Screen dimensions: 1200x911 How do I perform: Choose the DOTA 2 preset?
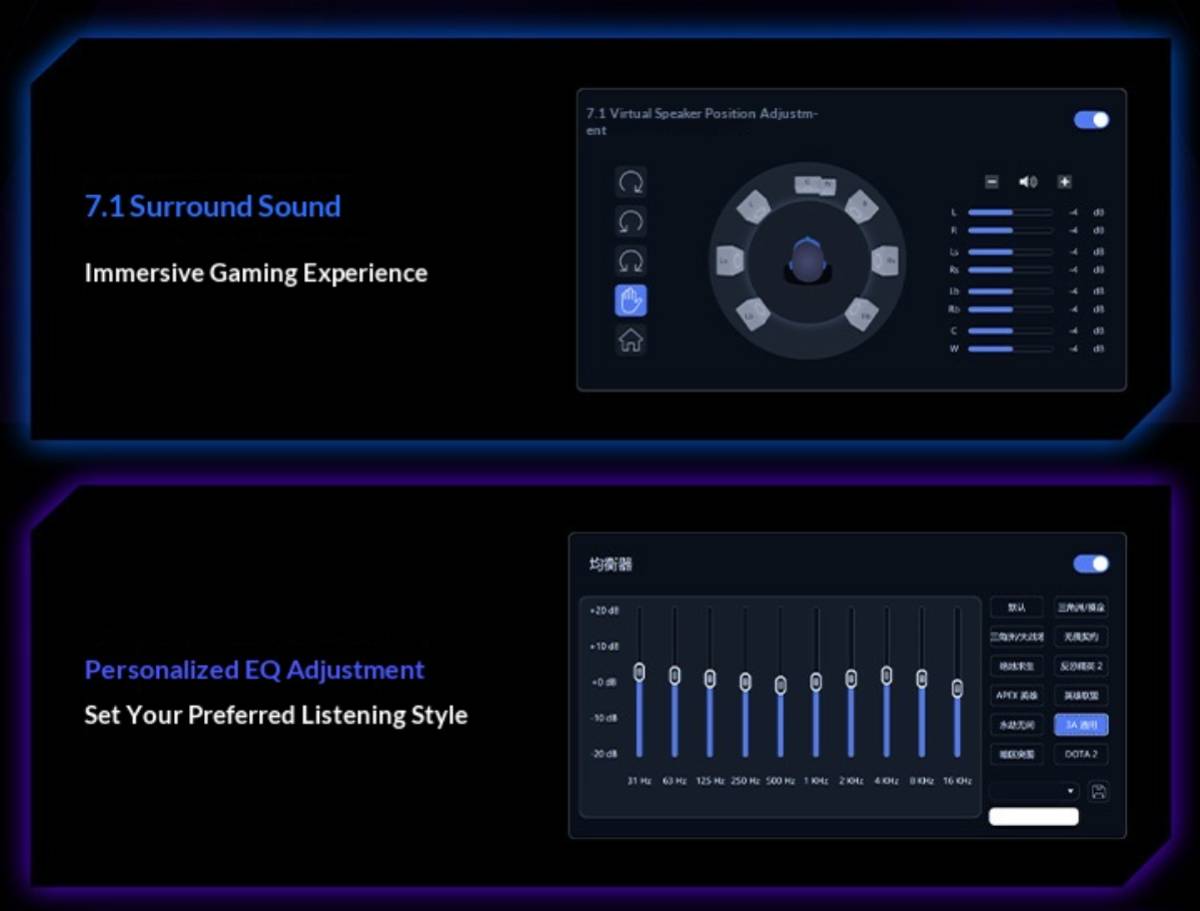point(1081,754)
